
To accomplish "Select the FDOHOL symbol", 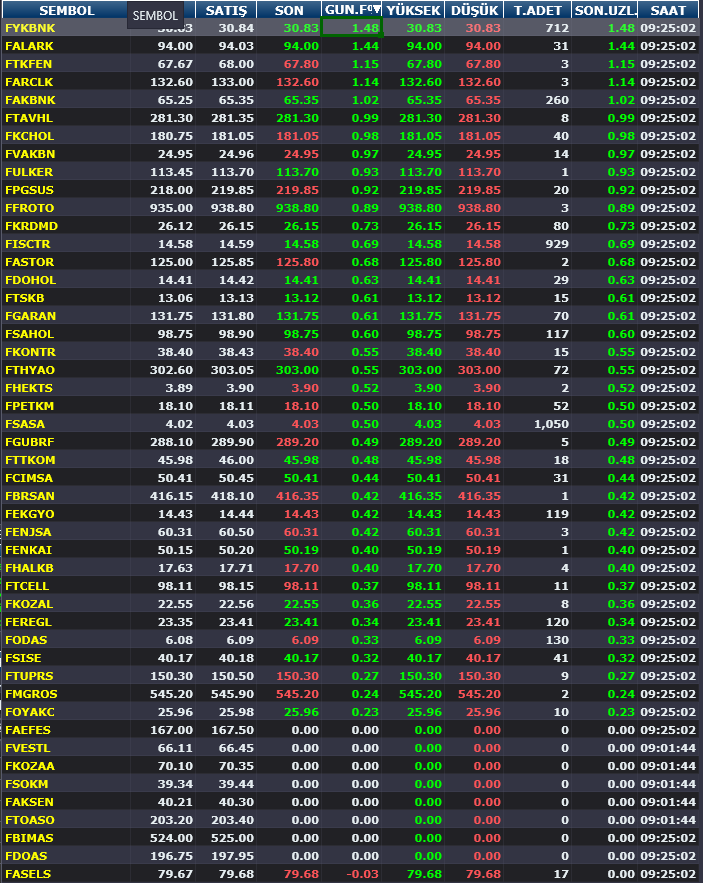I will (x=30, y=280).
